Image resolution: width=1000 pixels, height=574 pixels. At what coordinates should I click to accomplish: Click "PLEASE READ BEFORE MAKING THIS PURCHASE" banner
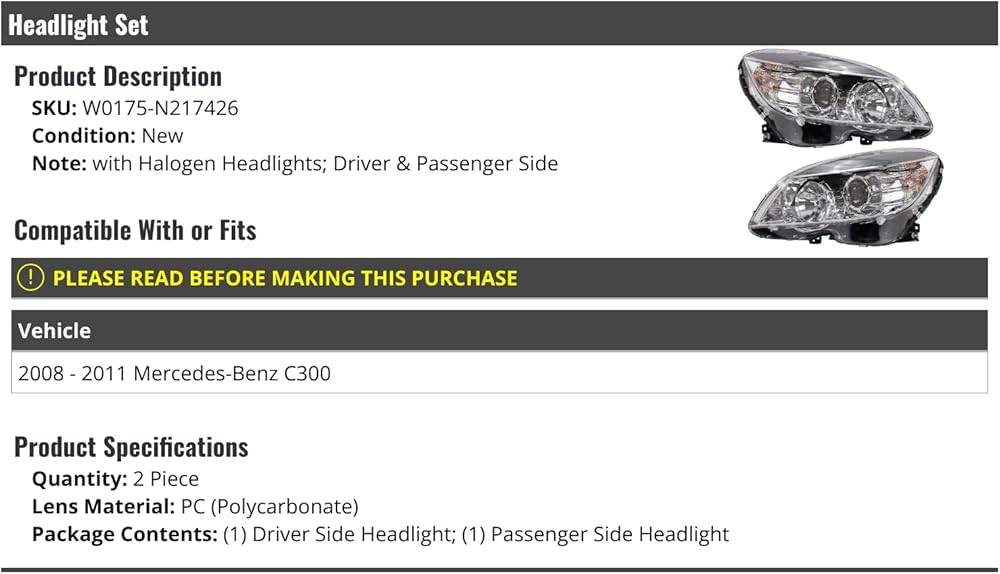285,278
